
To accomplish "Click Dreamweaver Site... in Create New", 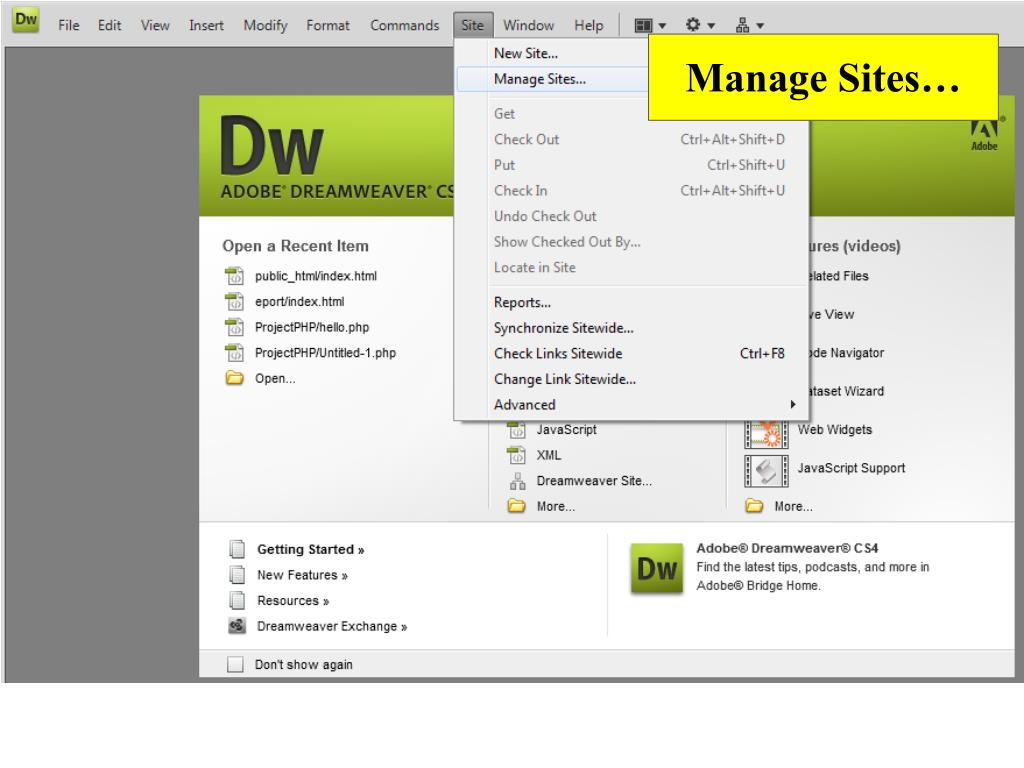I will pos(594,481).
